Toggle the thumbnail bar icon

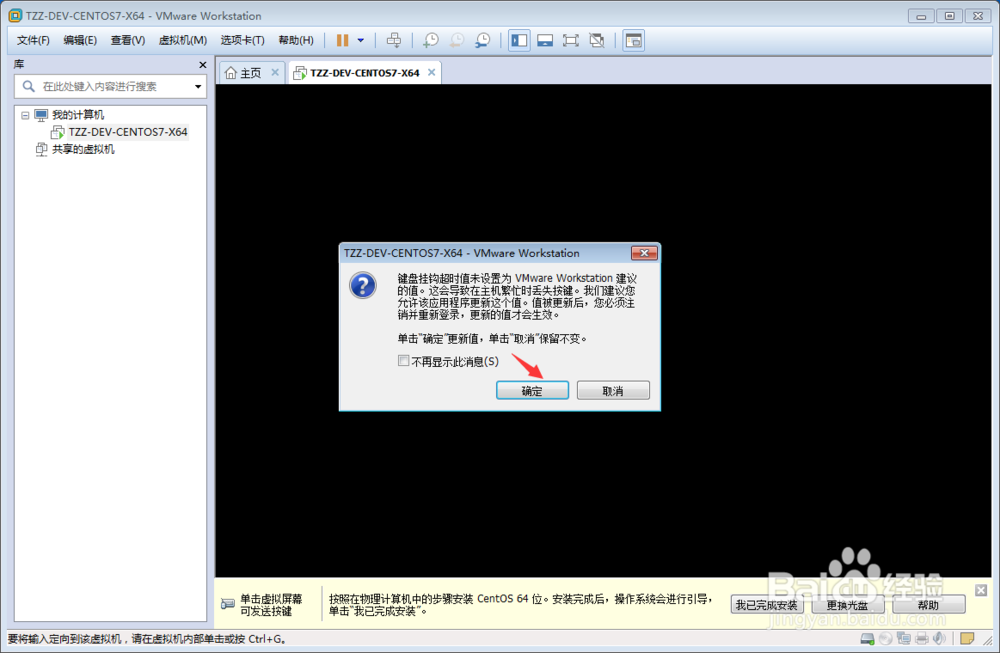click(545, 41)
